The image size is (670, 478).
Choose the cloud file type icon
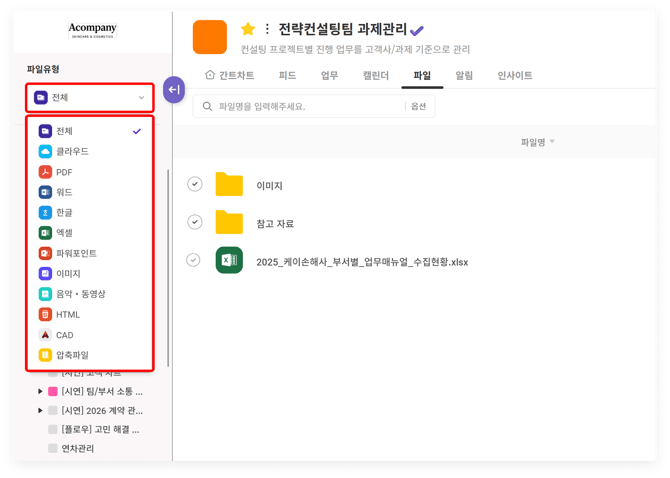click(45, 151)
